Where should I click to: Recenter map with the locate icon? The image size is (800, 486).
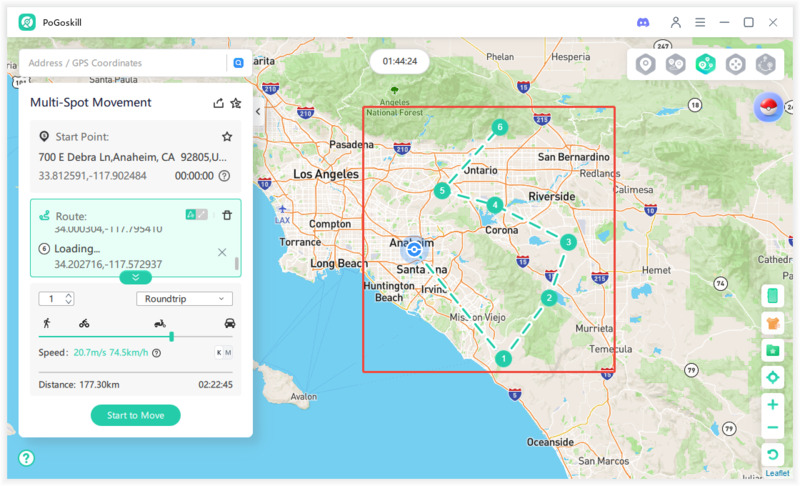pyautogui.click(x=772, y=377)
